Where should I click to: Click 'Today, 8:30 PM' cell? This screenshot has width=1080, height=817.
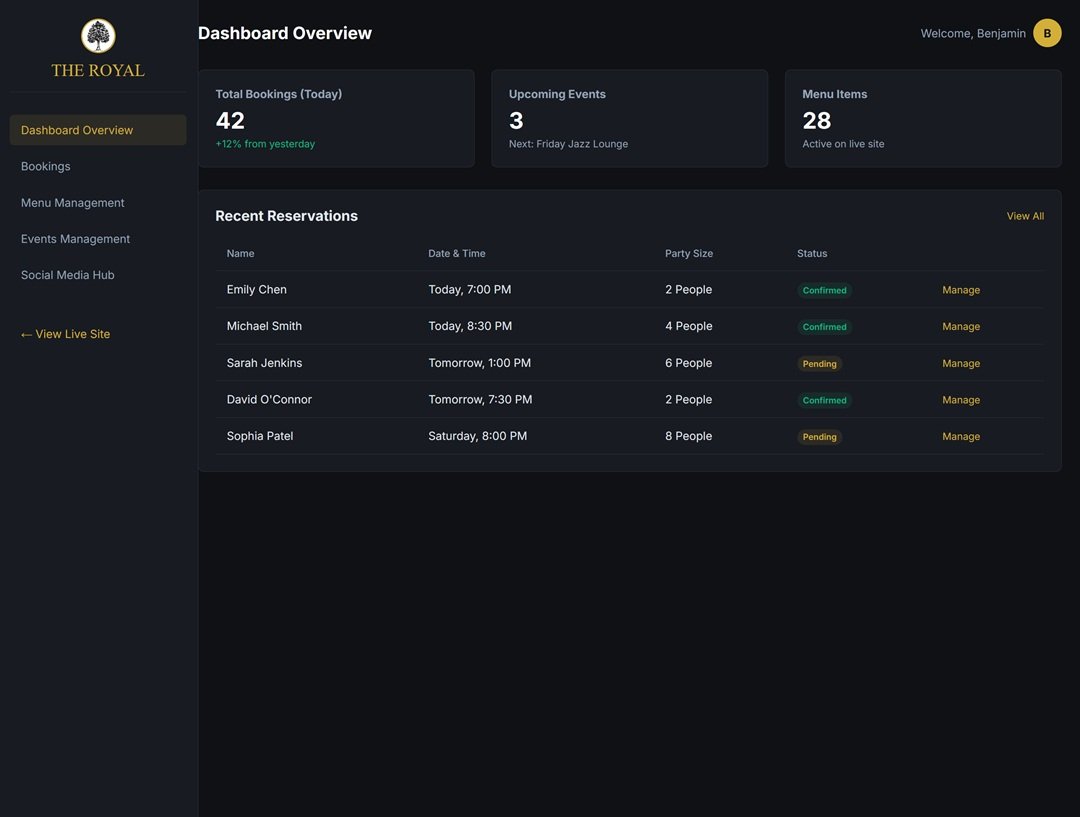tap(470, 326)
